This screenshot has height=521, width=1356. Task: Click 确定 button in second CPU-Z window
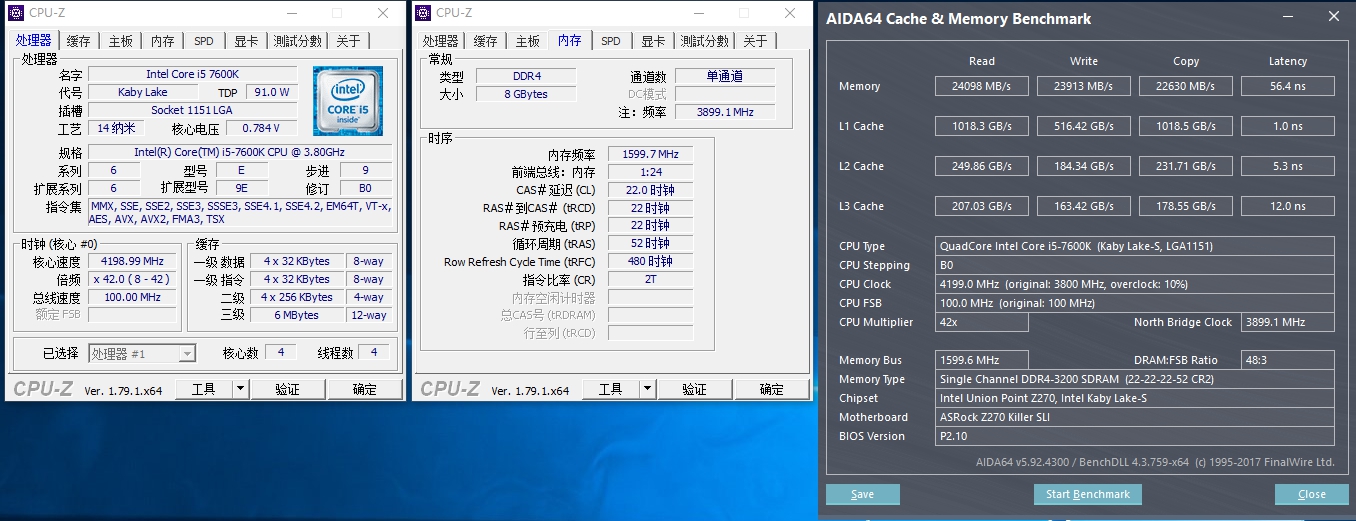click(x=772, y=389)
